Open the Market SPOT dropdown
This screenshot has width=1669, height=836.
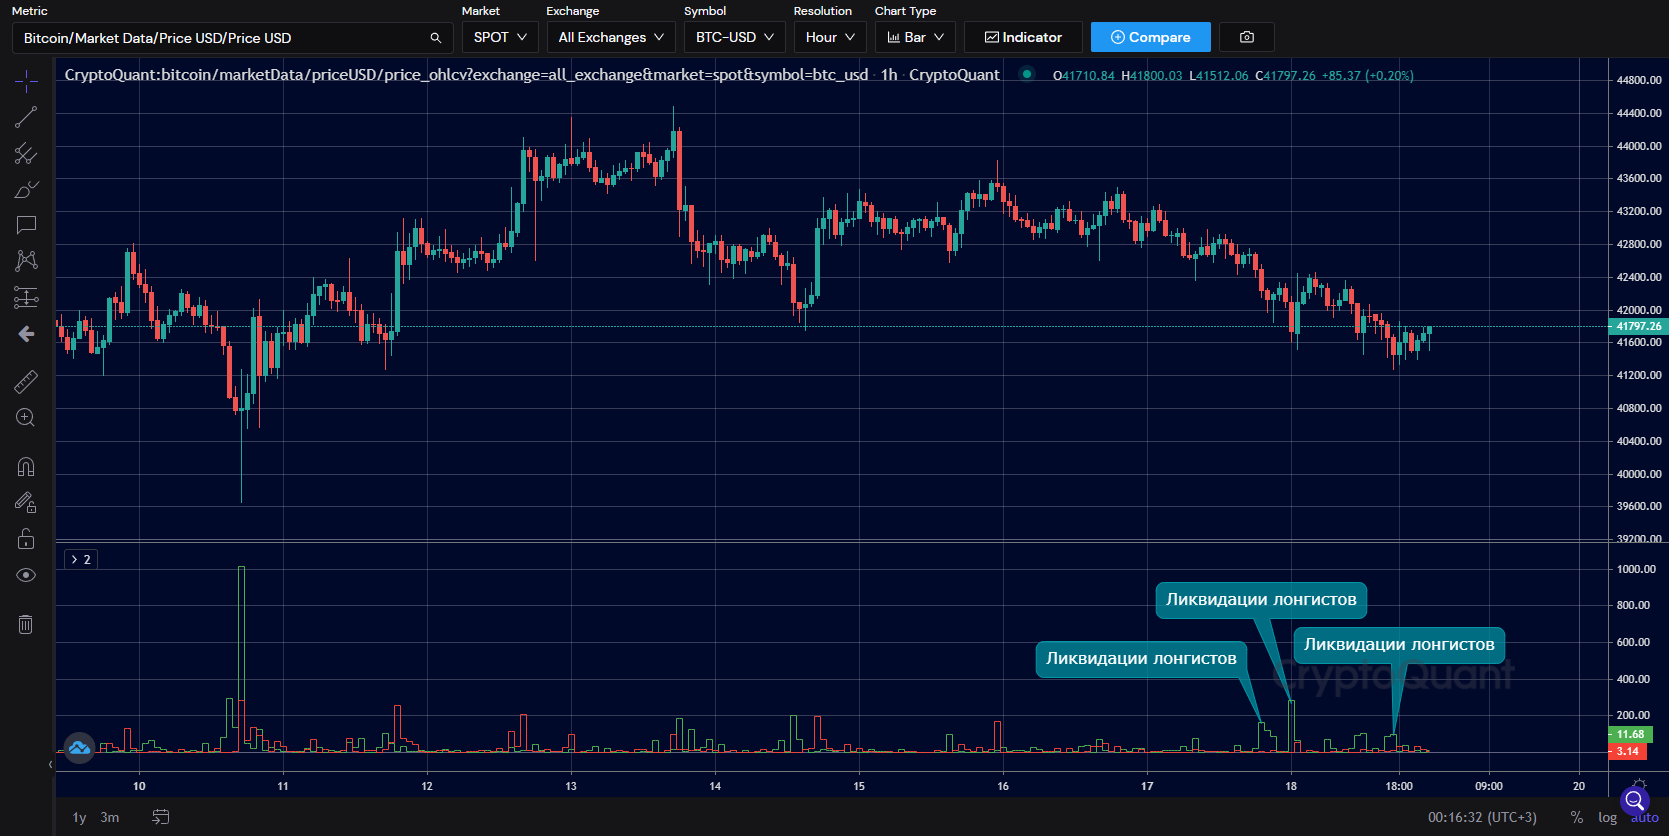(x=500, y=37)
